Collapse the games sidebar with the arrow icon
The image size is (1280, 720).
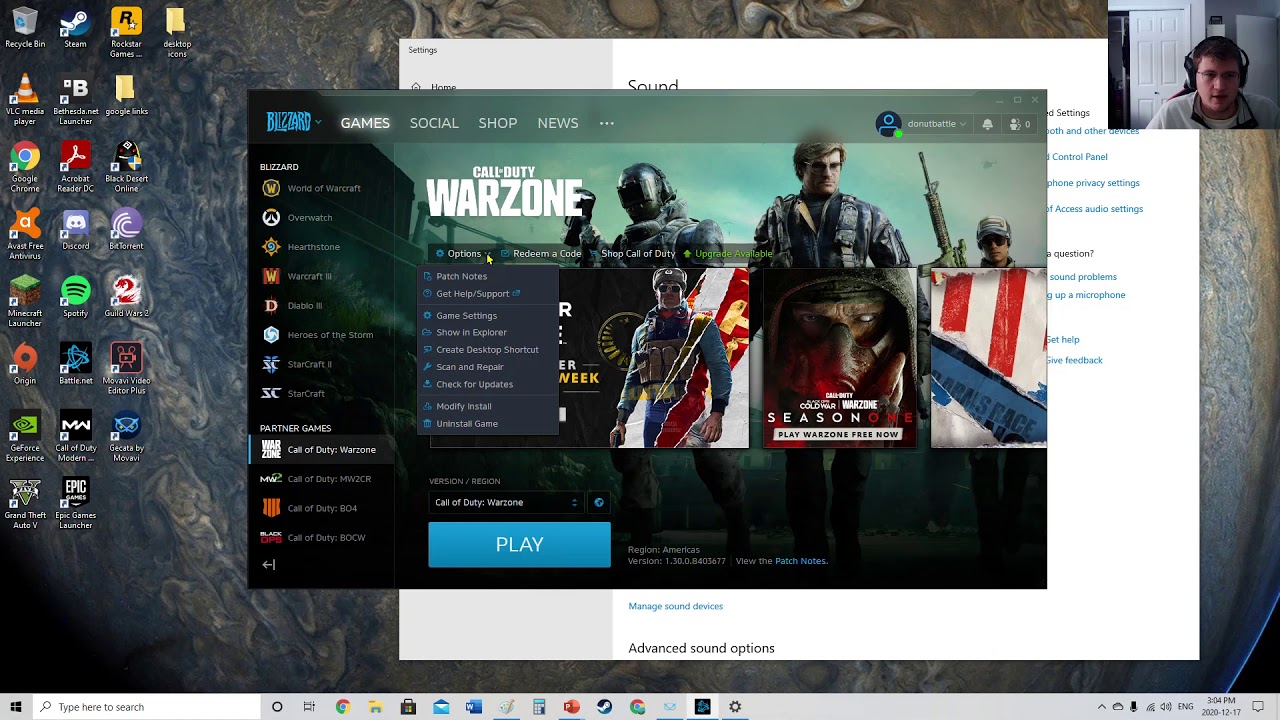[269, 565]
